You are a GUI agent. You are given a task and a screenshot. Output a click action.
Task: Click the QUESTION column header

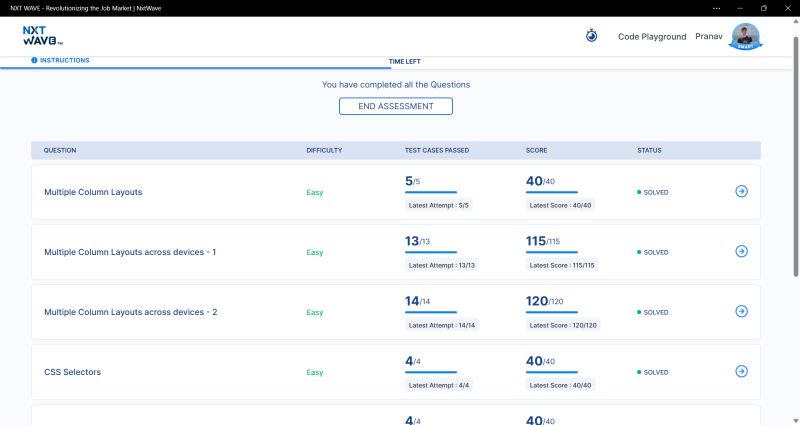(60, 151)
